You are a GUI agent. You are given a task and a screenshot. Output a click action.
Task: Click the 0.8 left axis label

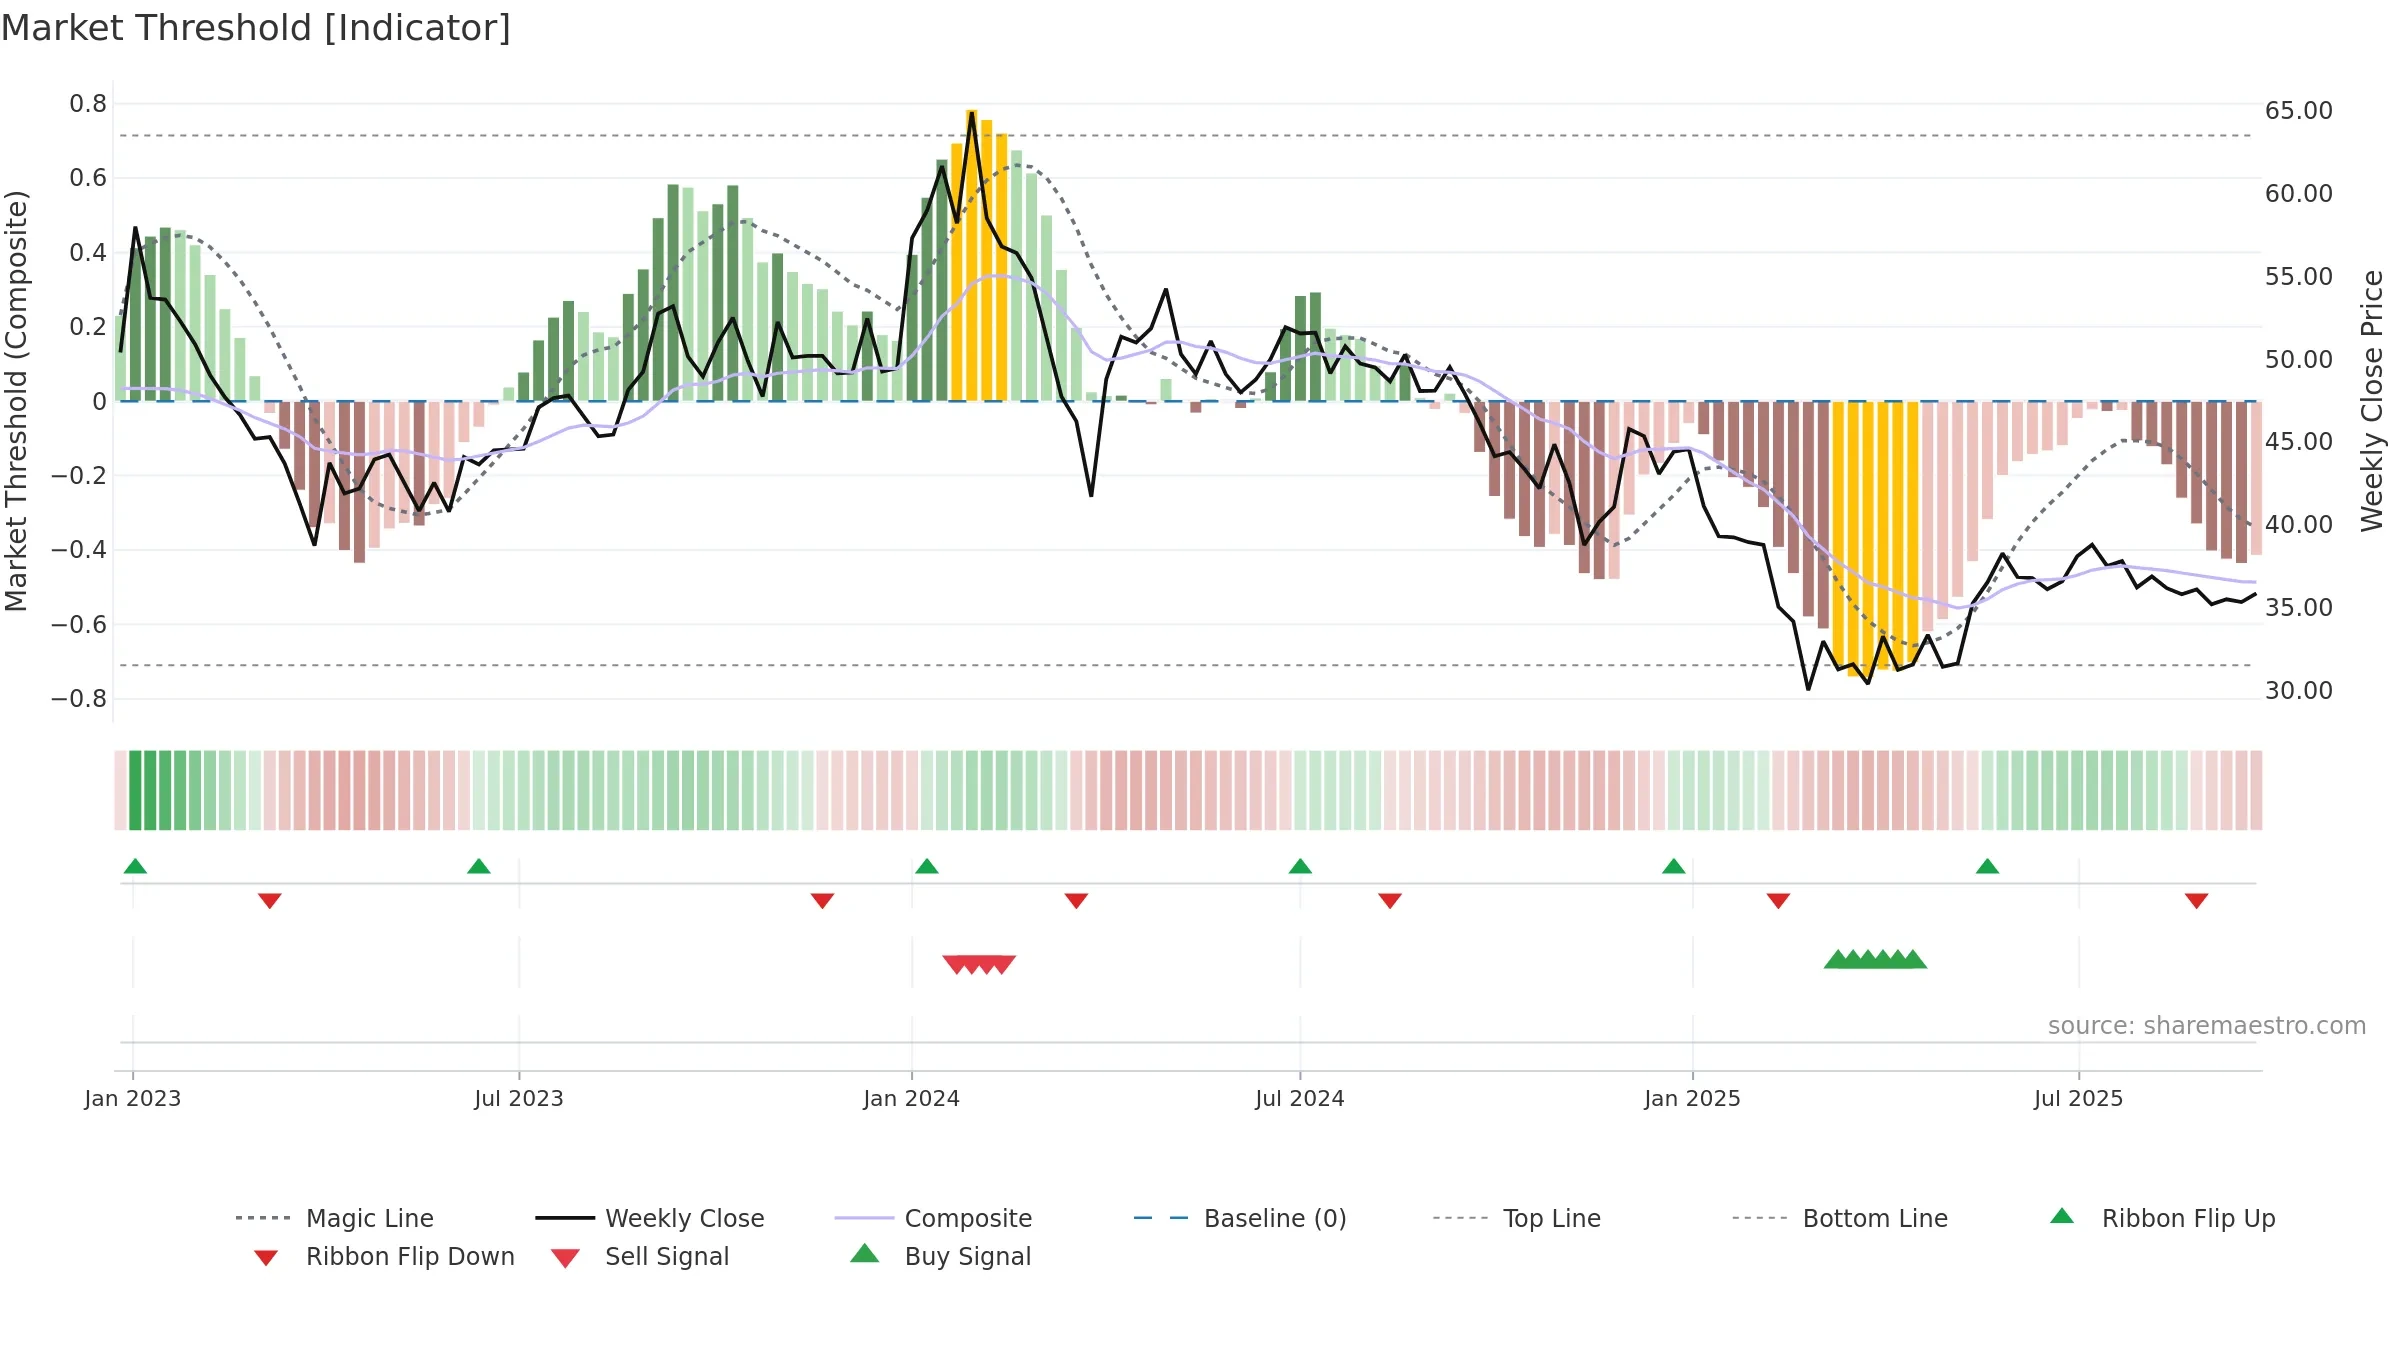88,103
